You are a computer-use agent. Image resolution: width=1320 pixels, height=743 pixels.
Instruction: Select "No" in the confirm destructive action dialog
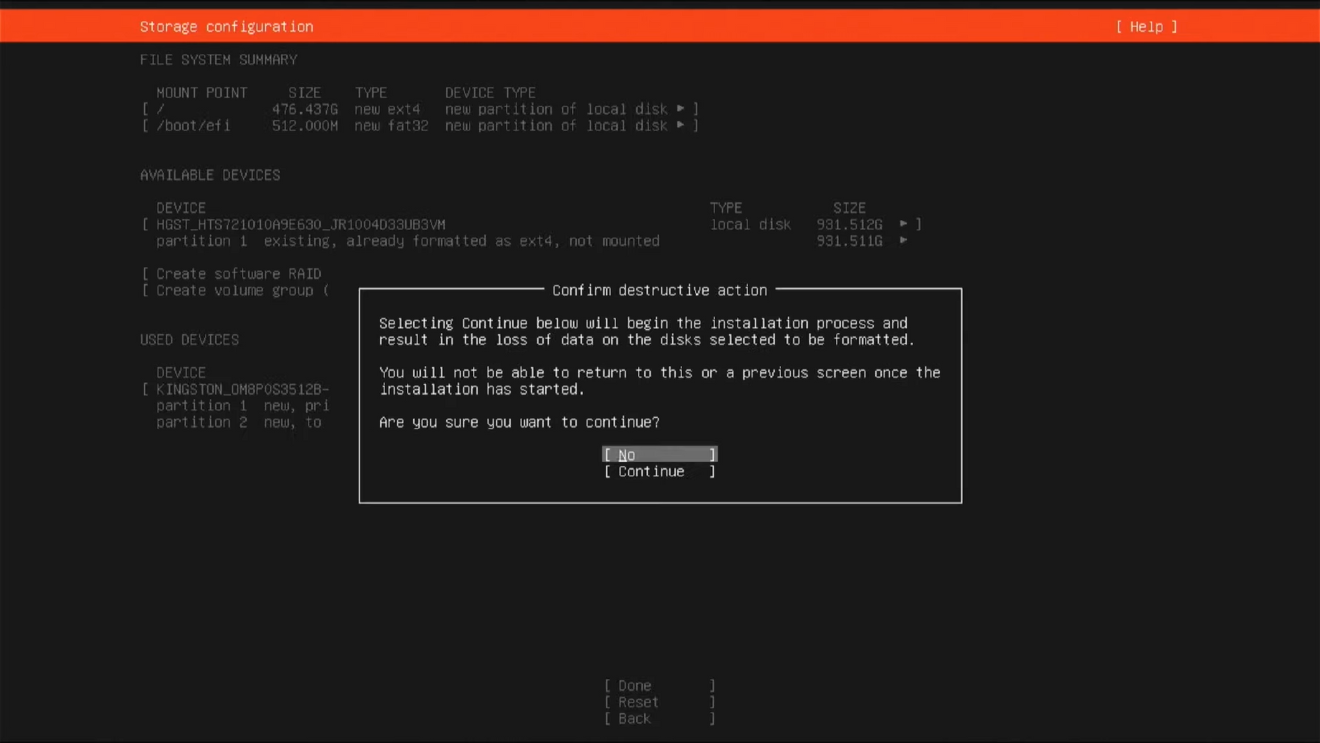point(659,454)
